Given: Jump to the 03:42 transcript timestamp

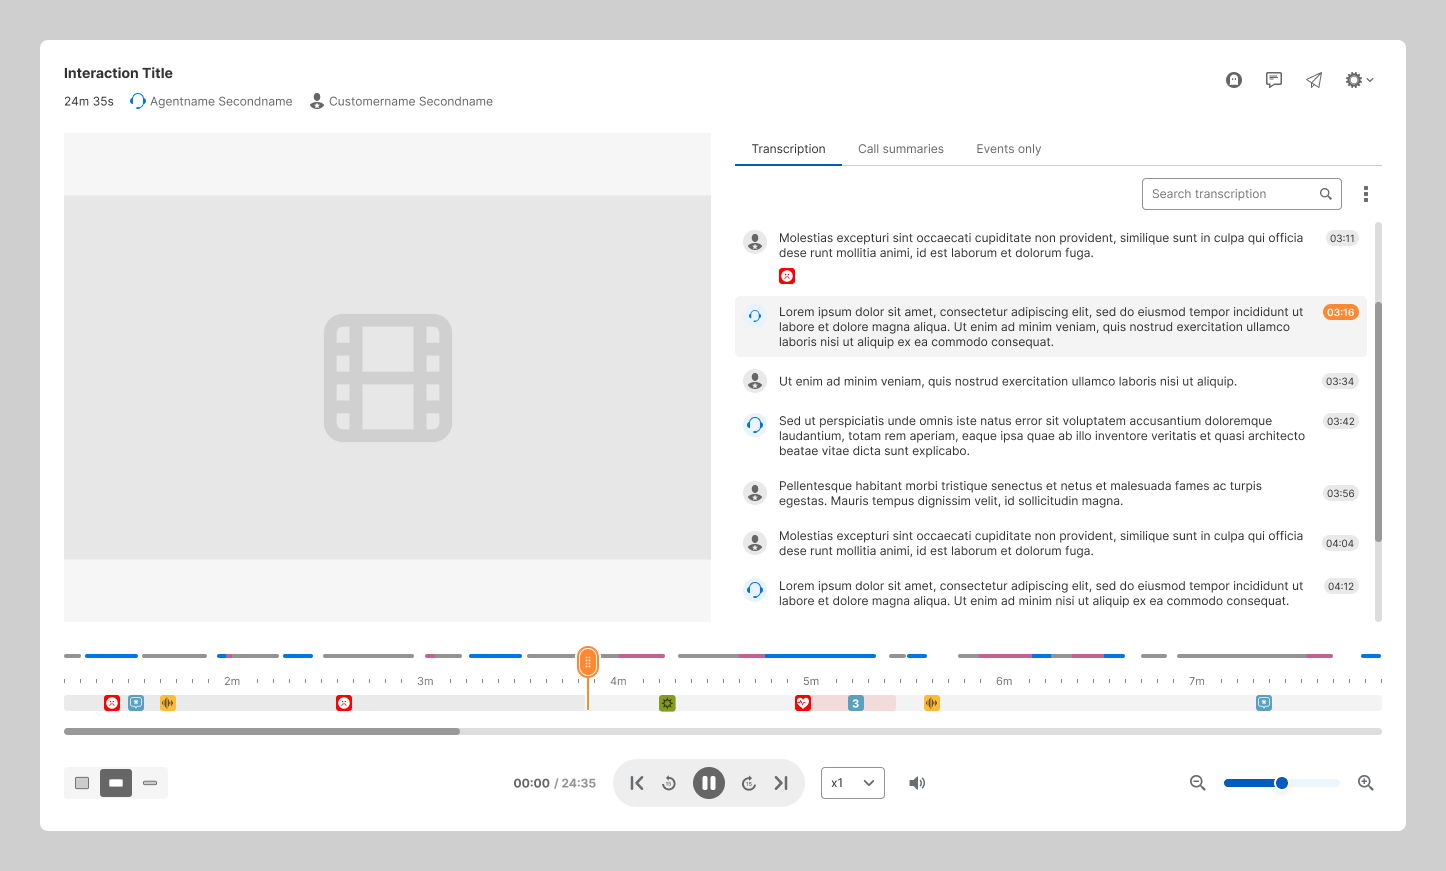Looking at the screenshot, I should (x=1340, y=421).
